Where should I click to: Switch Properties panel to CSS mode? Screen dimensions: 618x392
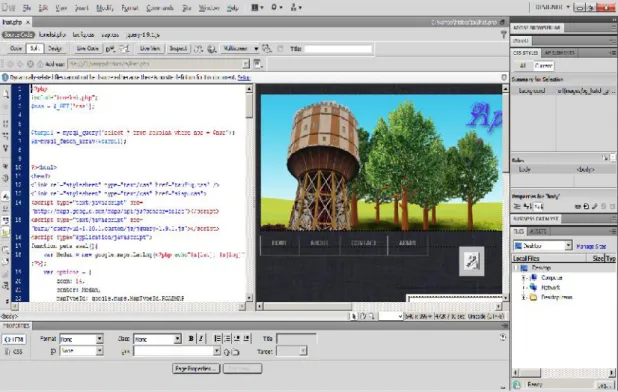pos(14,352)
